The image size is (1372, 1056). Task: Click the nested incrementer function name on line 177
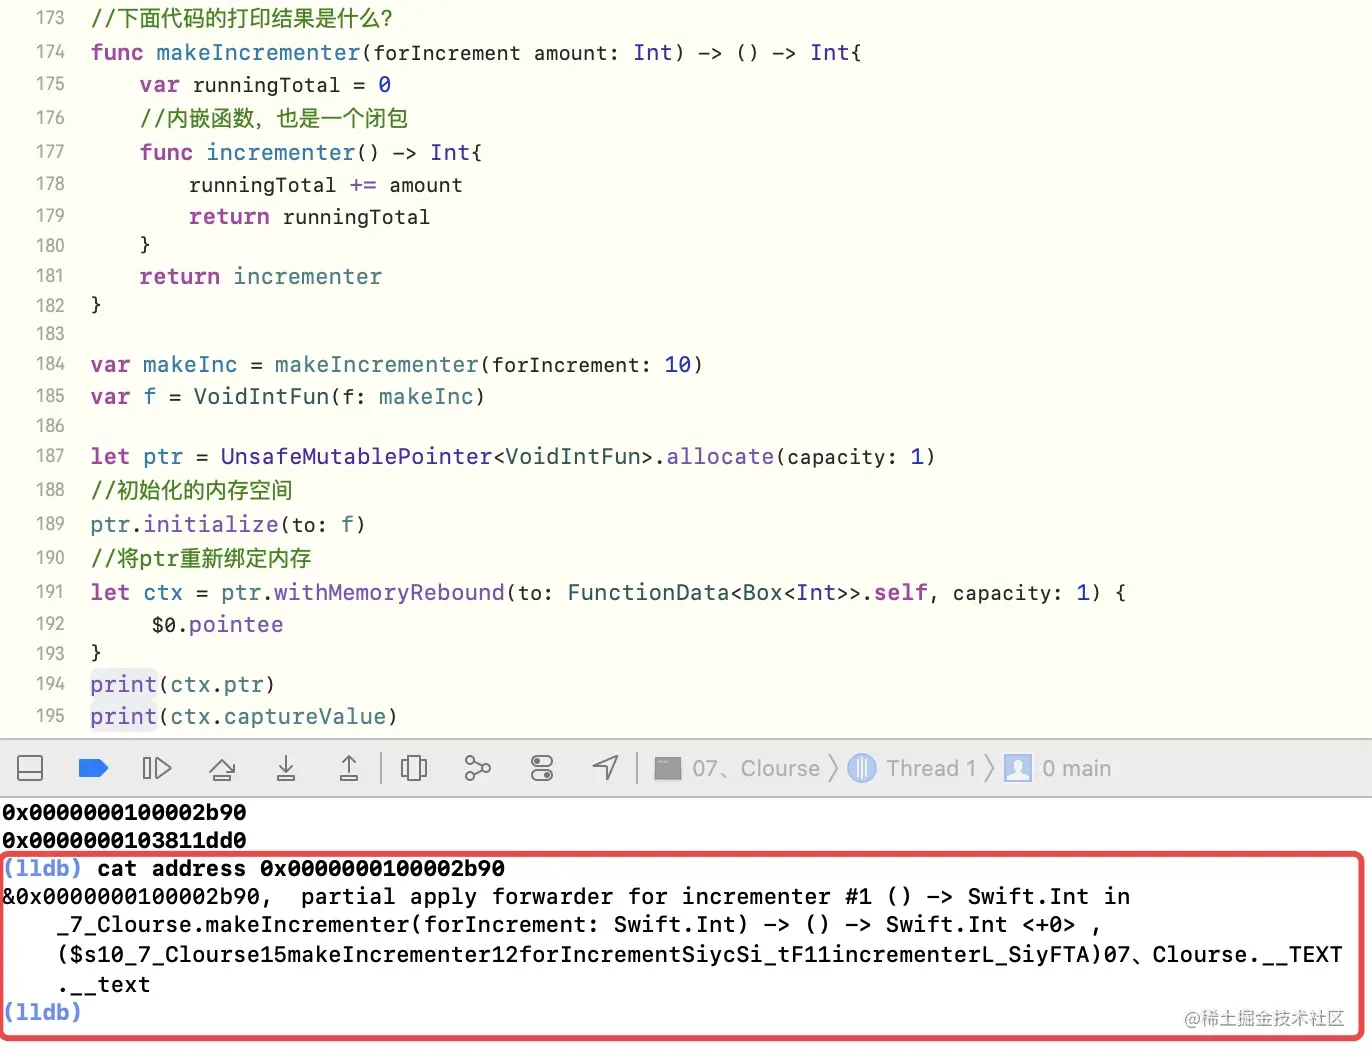tap(281, 152)
